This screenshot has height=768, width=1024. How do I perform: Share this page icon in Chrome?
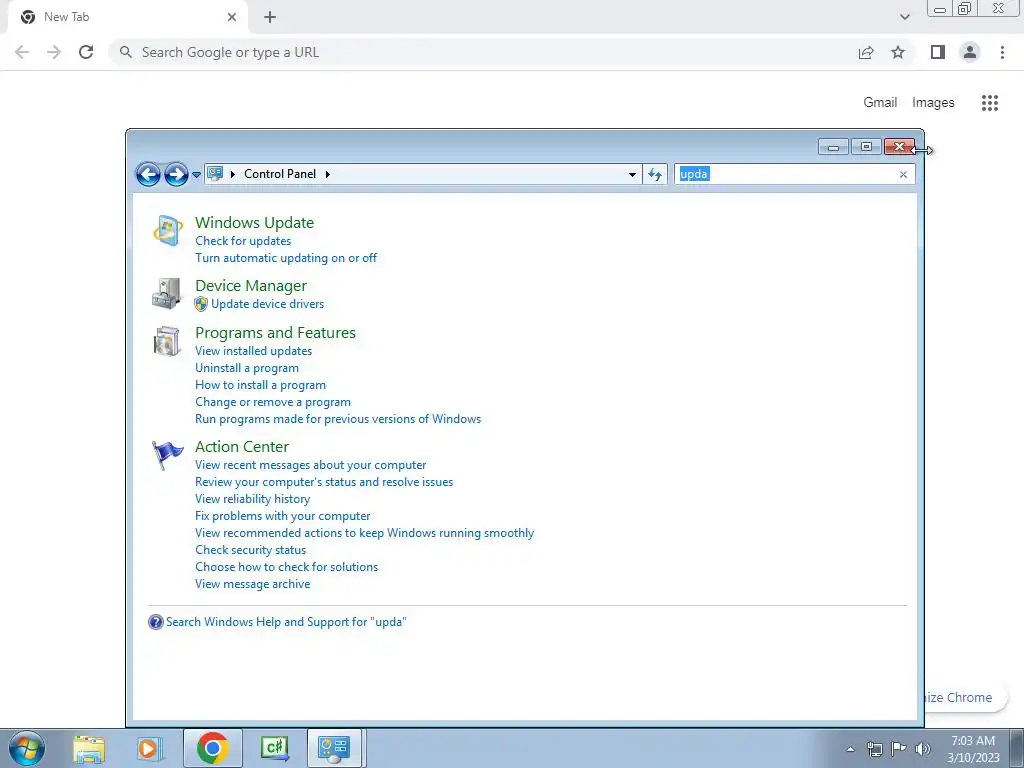click(x=866, y=52)
